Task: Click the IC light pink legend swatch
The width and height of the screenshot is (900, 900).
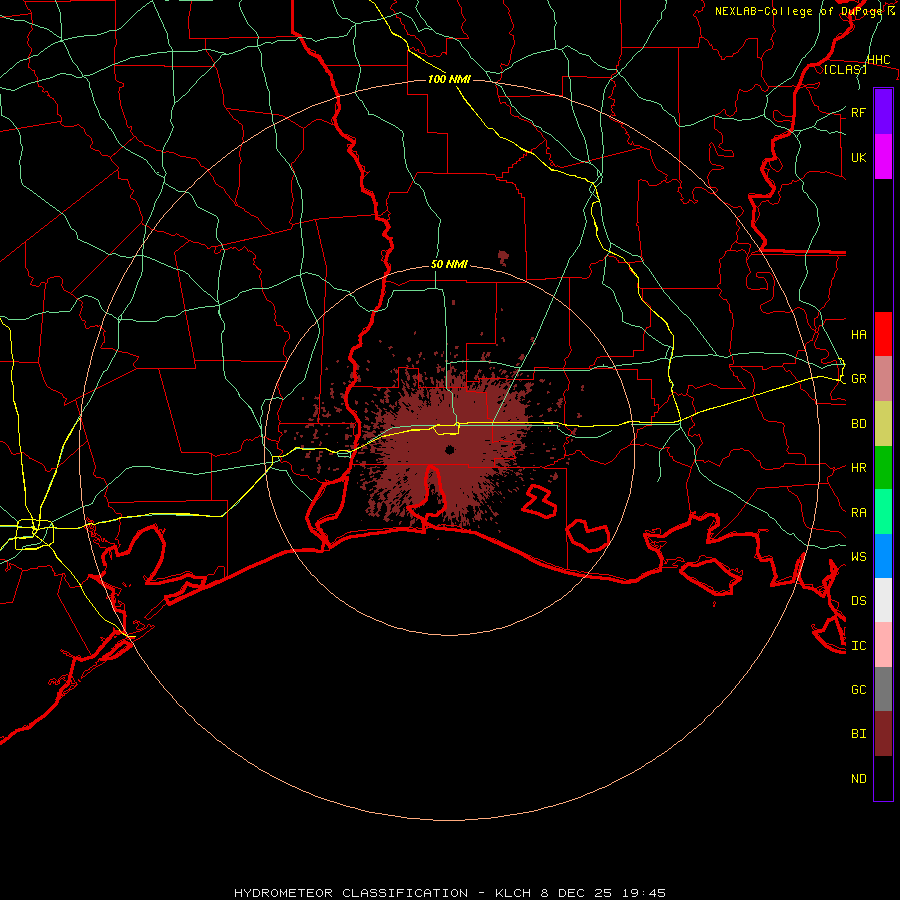Action: pos(883,645)
